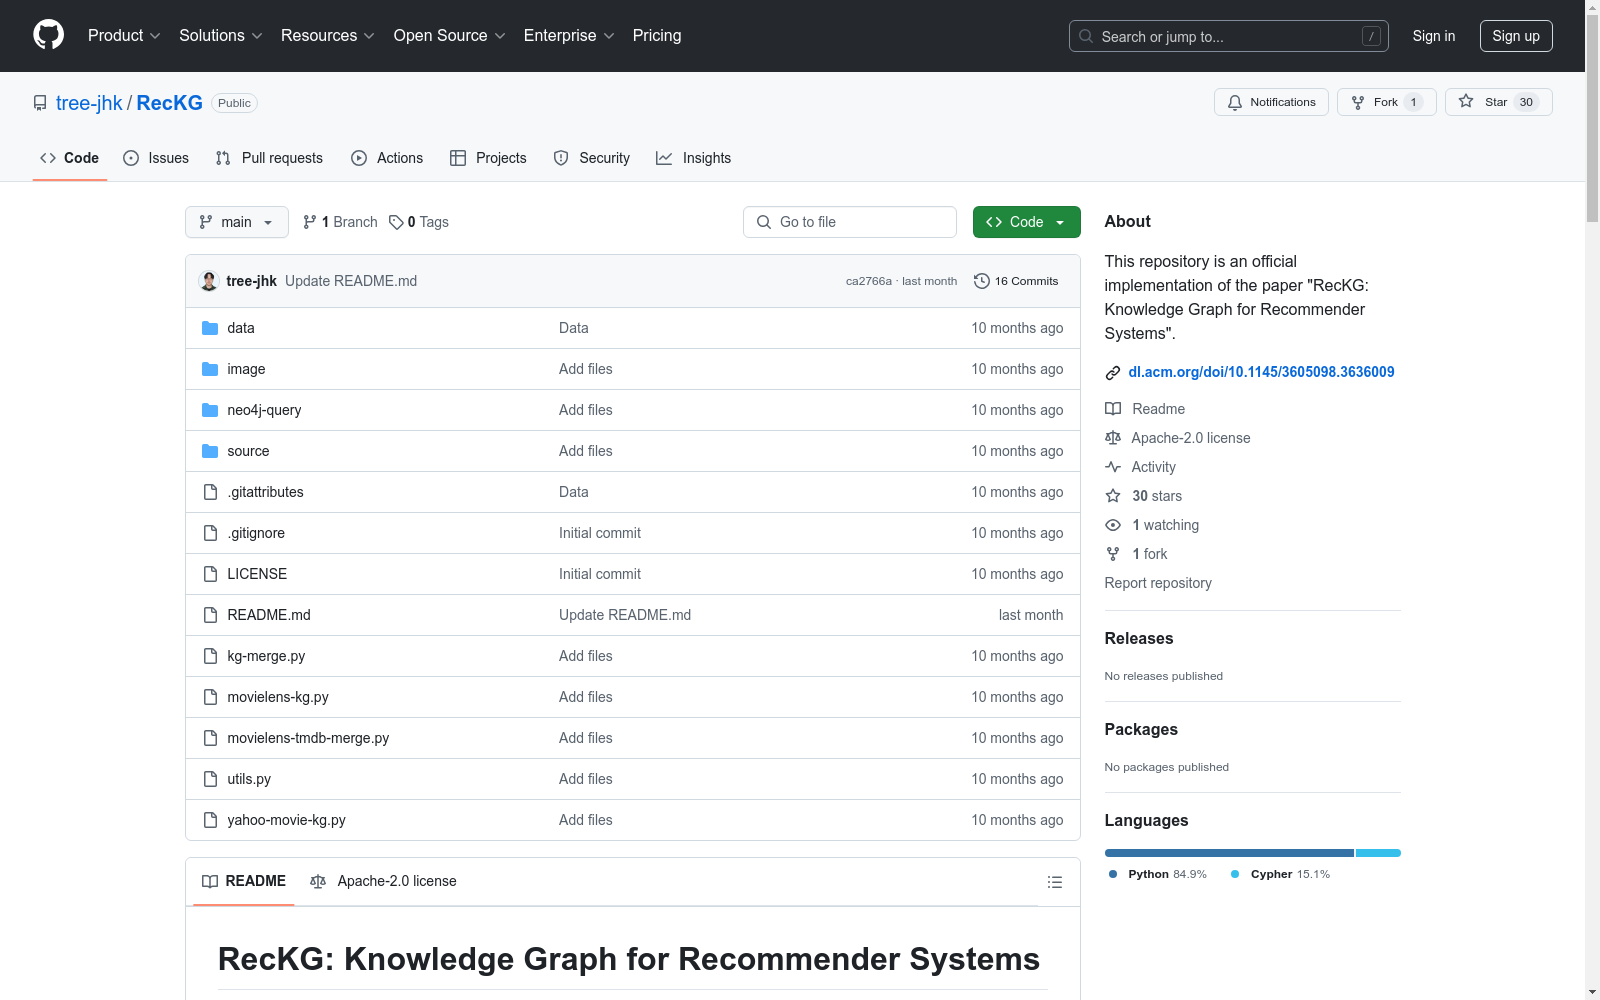Click the ca2766a commit hash
Screen dimensions: 1600x1000
(x=868, y=281)
